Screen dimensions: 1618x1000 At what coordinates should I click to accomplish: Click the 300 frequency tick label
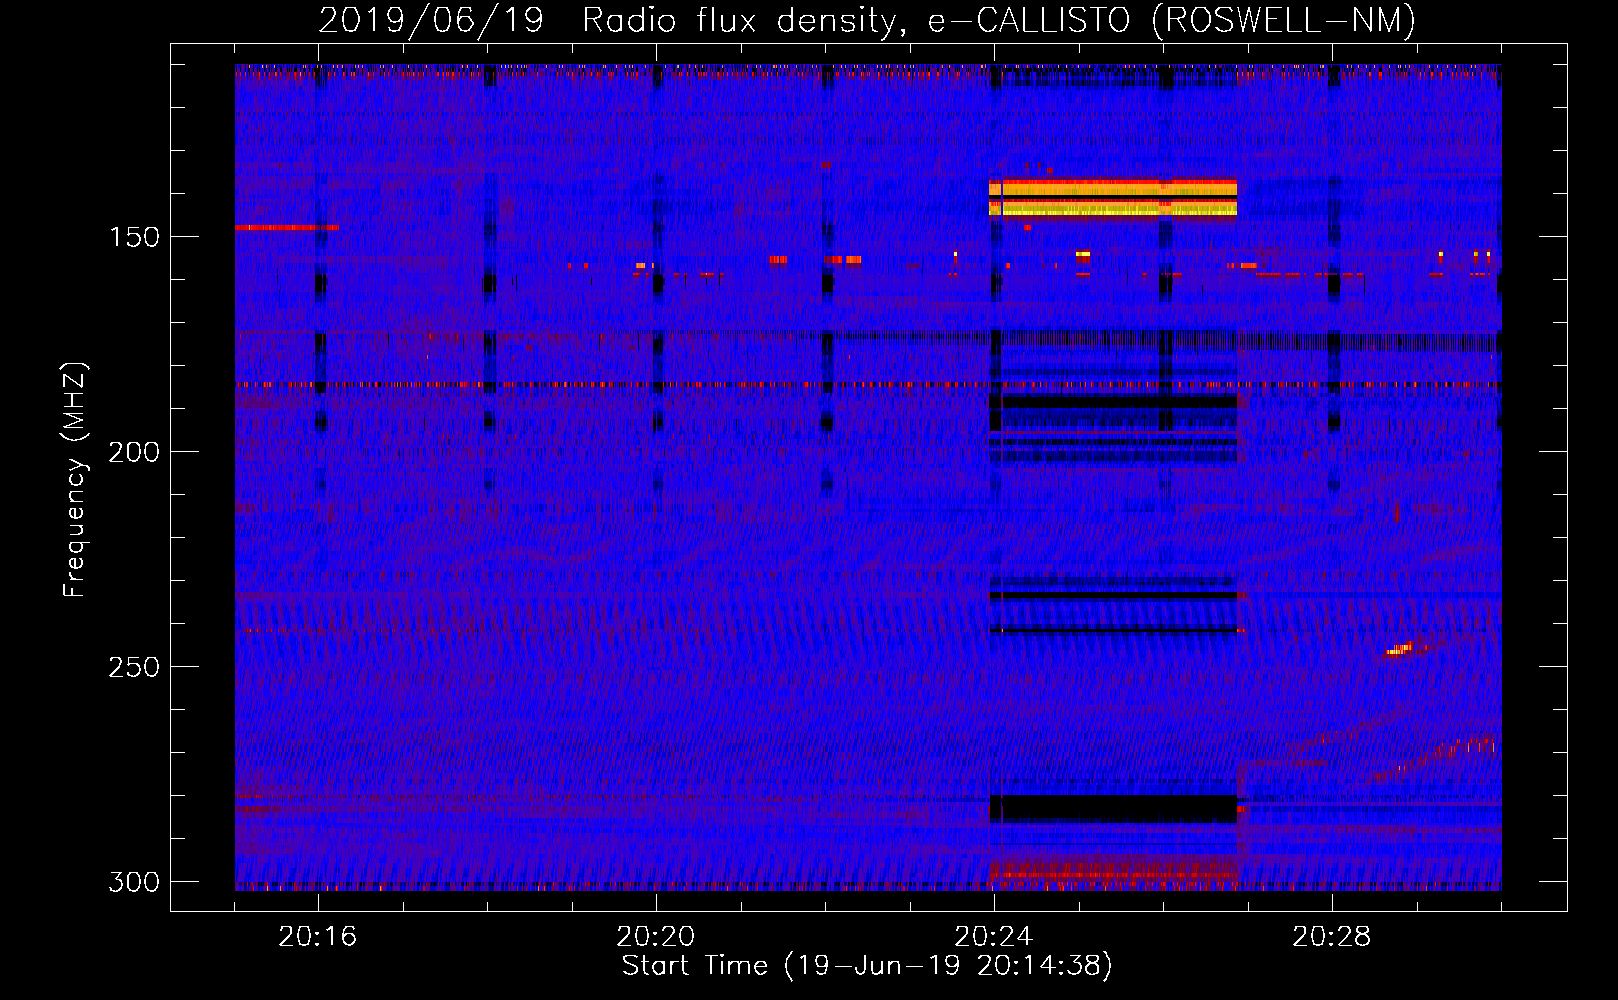134,882
